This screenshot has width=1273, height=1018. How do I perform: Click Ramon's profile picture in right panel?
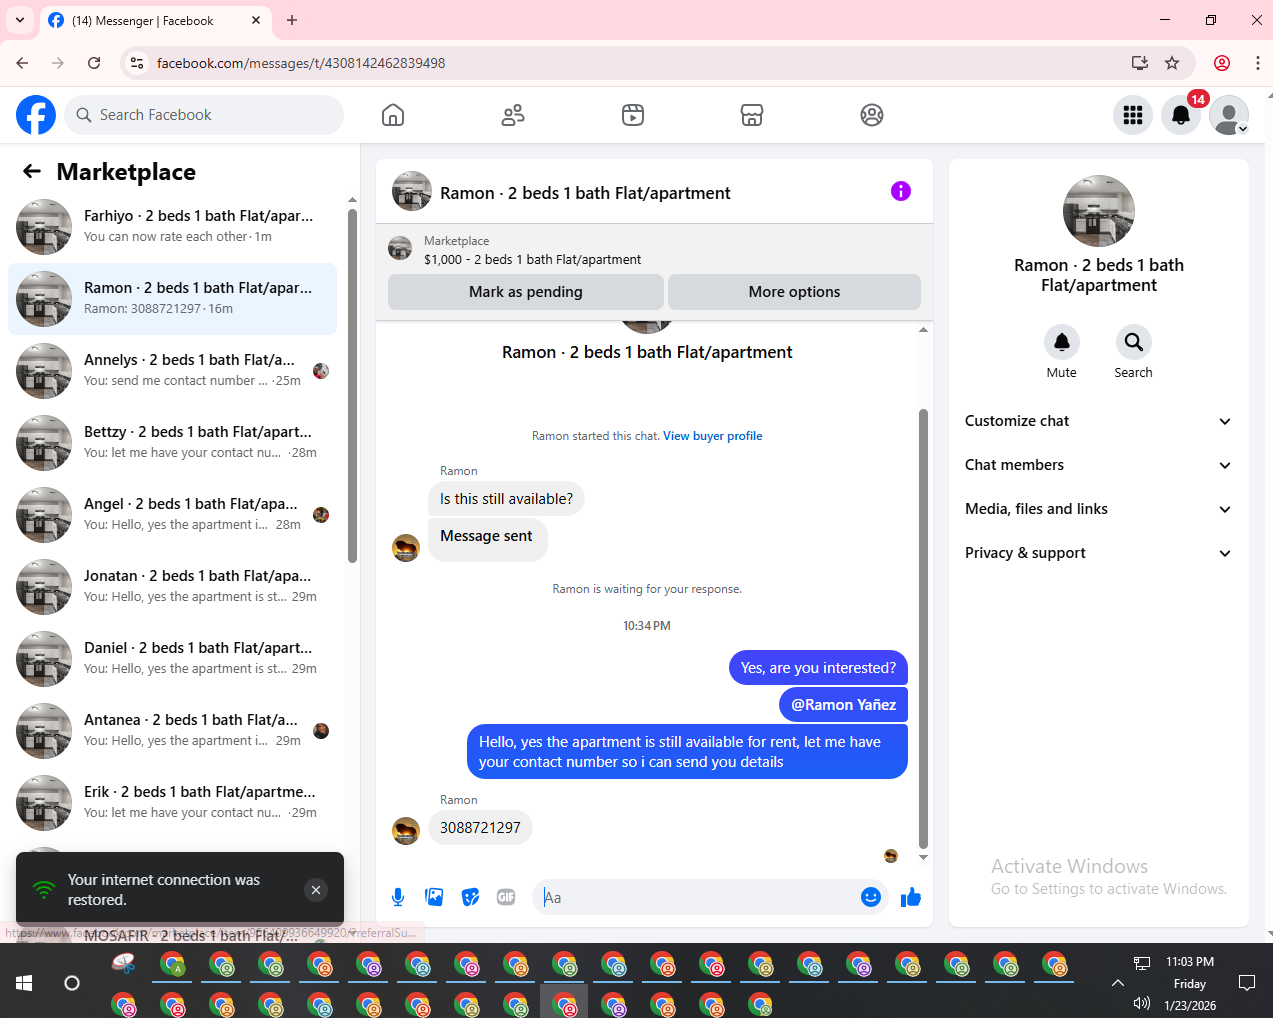pyautogui.click(x=1099, y=211)
